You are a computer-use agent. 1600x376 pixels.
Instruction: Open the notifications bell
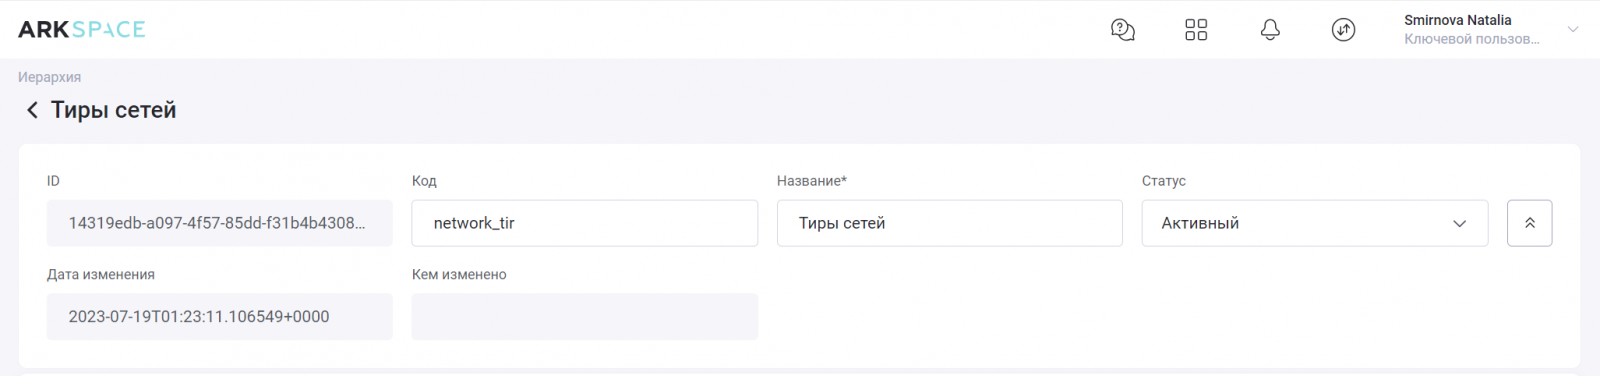1270,30
